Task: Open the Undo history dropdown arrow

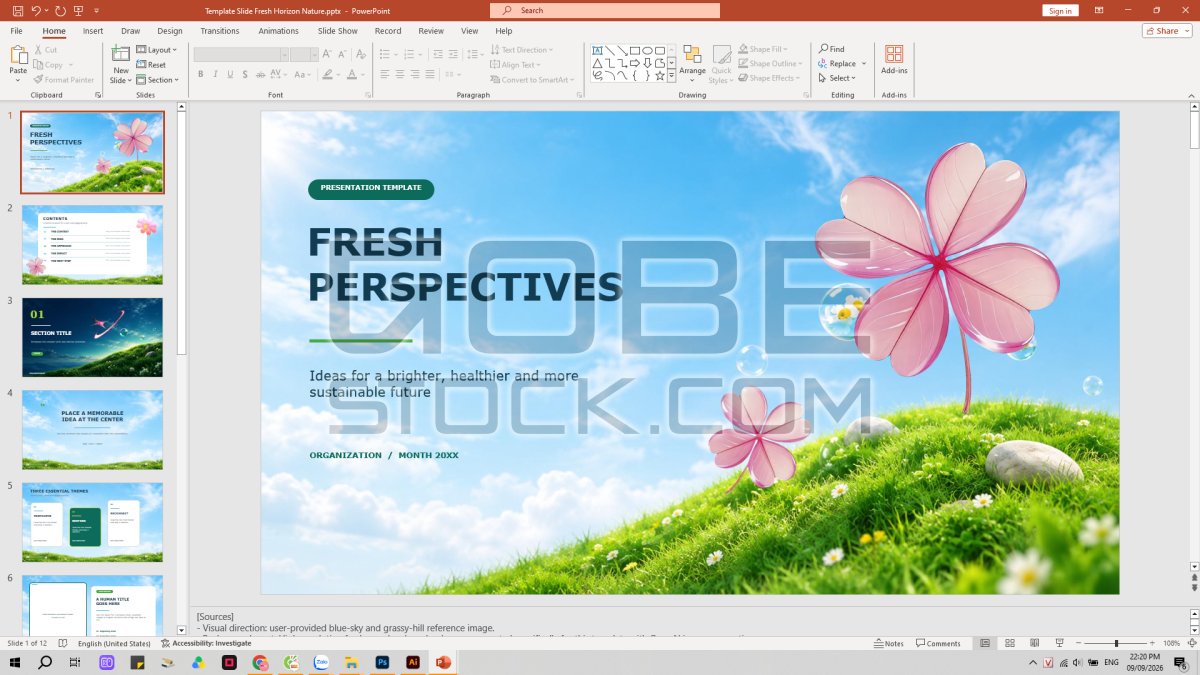Action: click(x=47, y=10)
